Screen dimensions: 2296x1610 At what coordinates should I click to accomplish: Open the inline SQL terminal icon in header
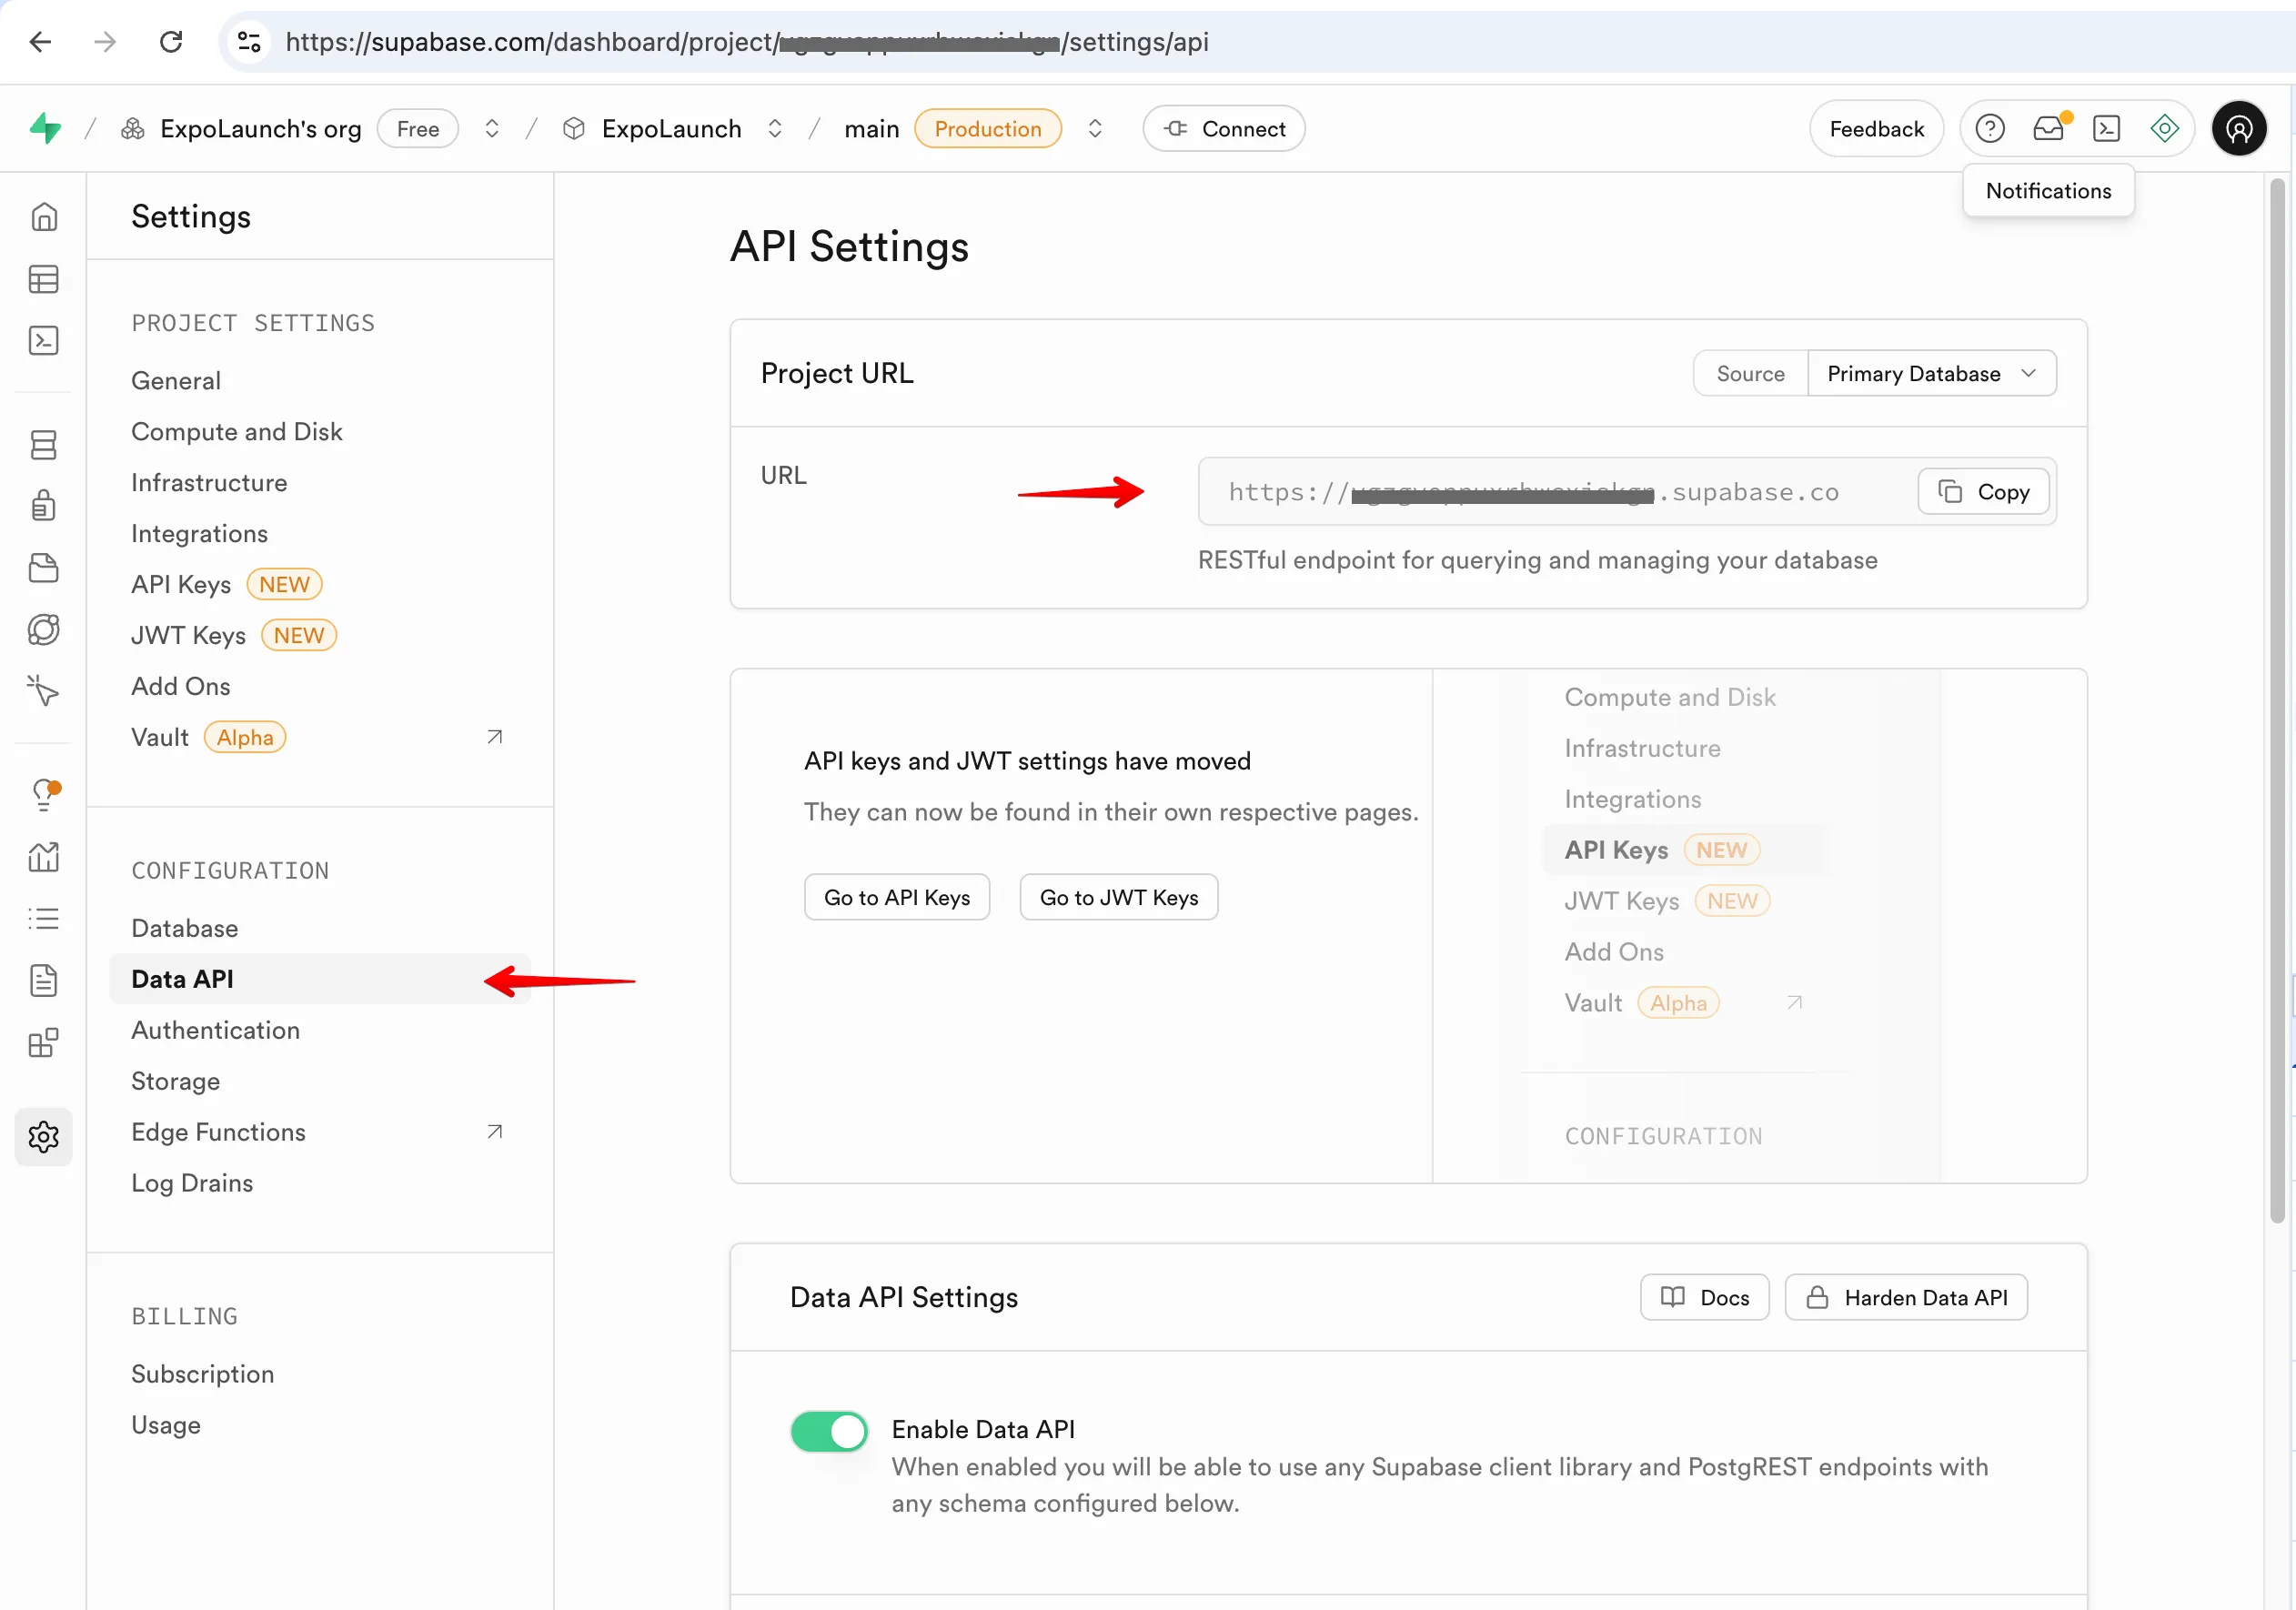[2107, 129]
